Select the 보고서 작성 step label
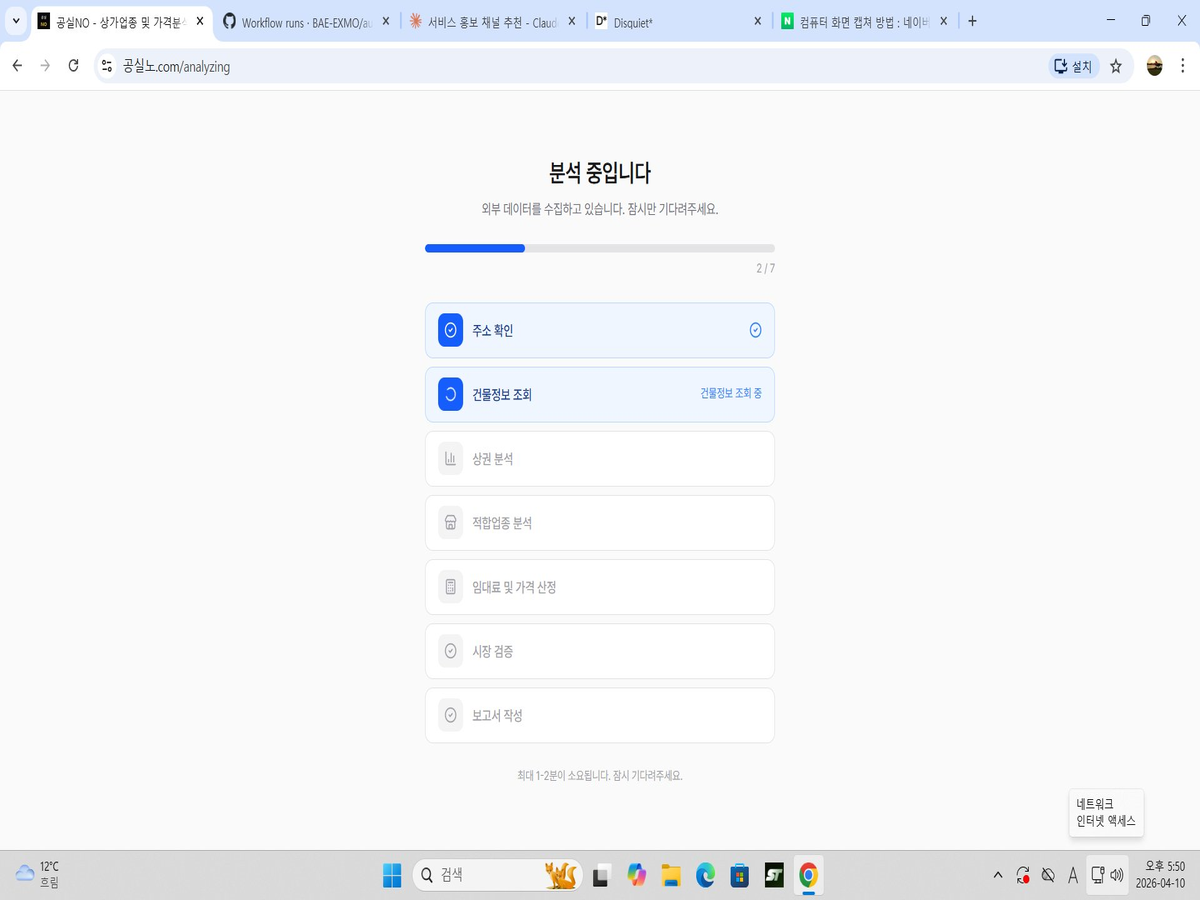 (497, 715)
